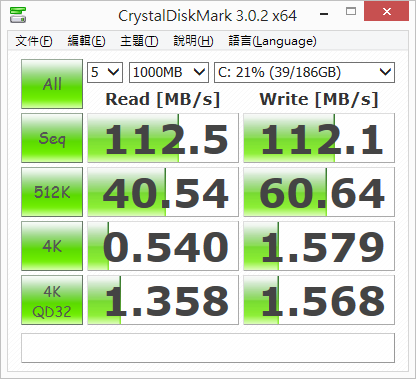
Task: Open the test count dropdown showing 5
Action: tap(105, 72)
